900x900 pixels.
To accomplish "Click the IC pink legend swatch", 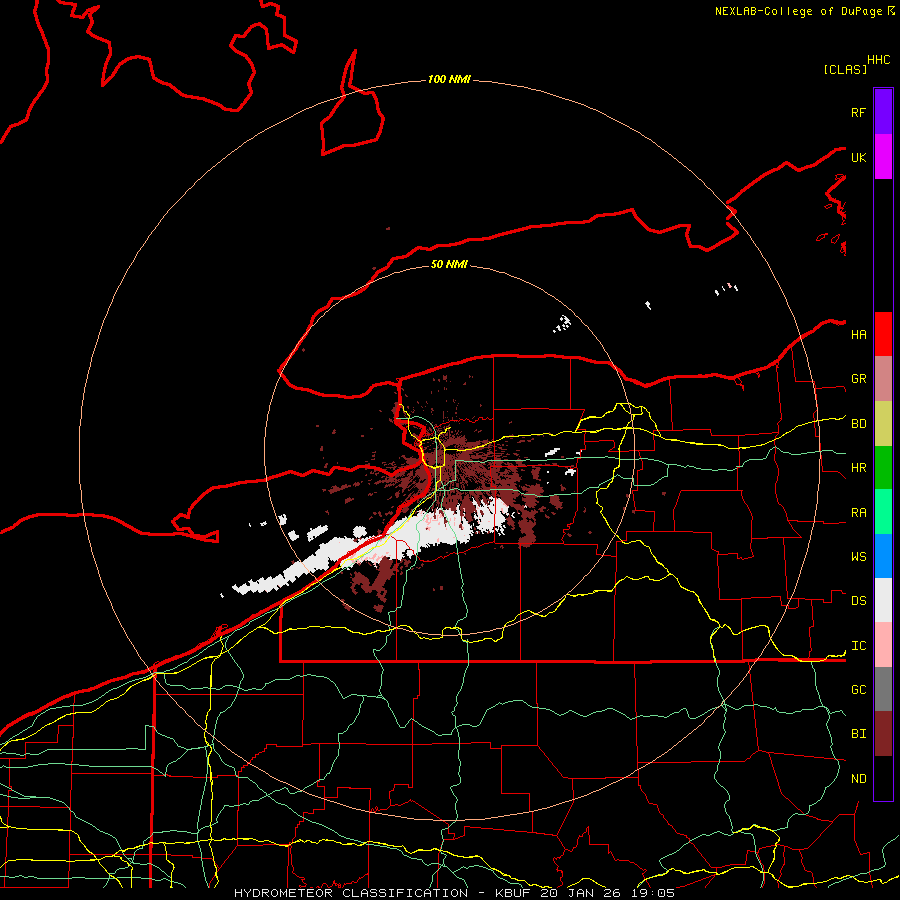I will point(883,645).
